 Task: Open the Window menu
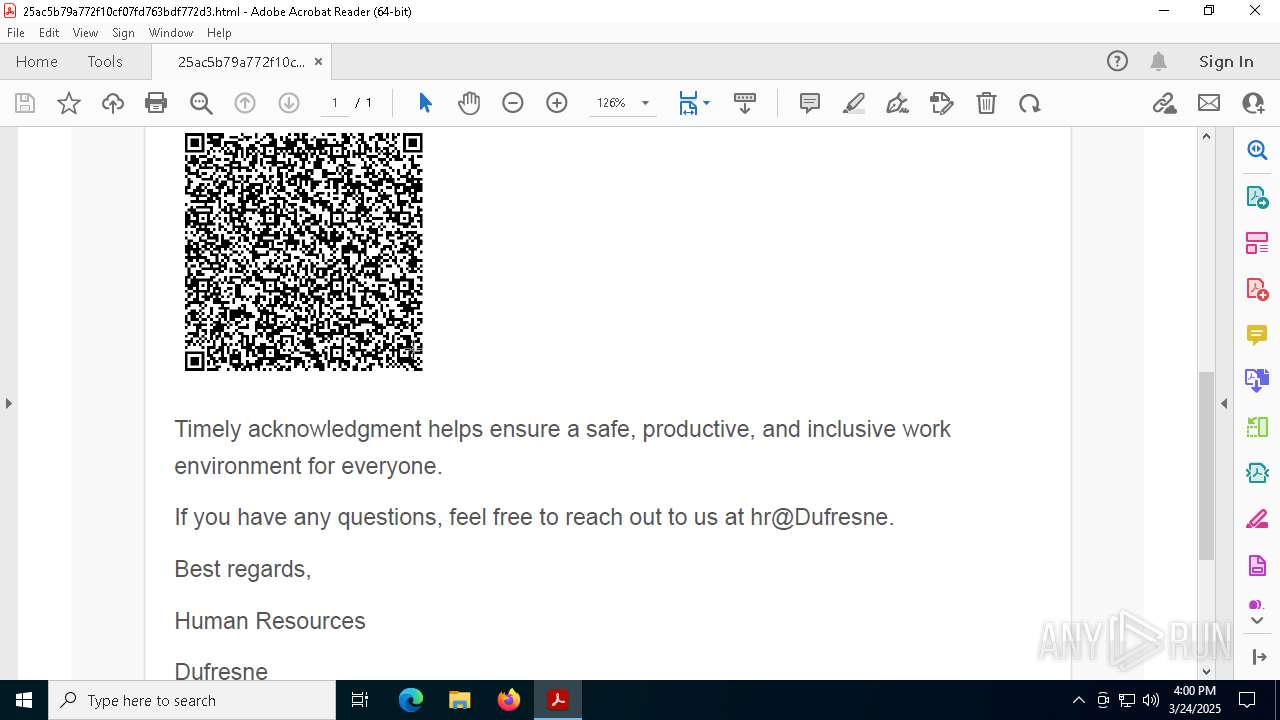coord(171,33)
